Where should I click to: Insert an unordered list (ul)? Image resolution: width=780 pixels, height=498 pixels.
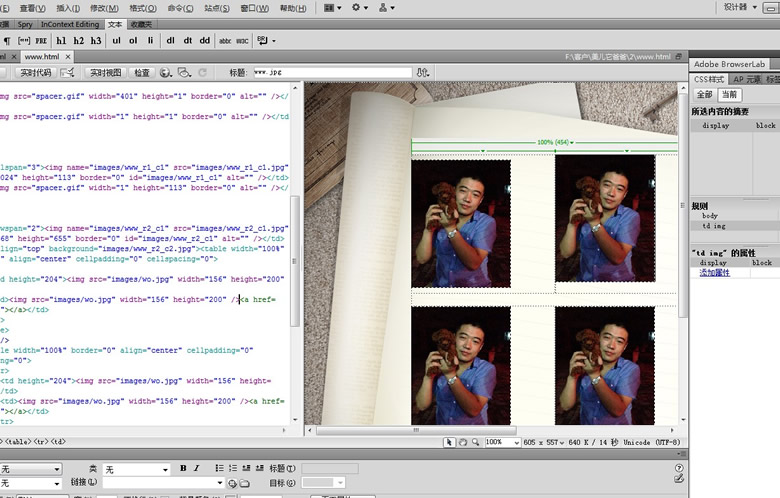click(x=117, y=41)
